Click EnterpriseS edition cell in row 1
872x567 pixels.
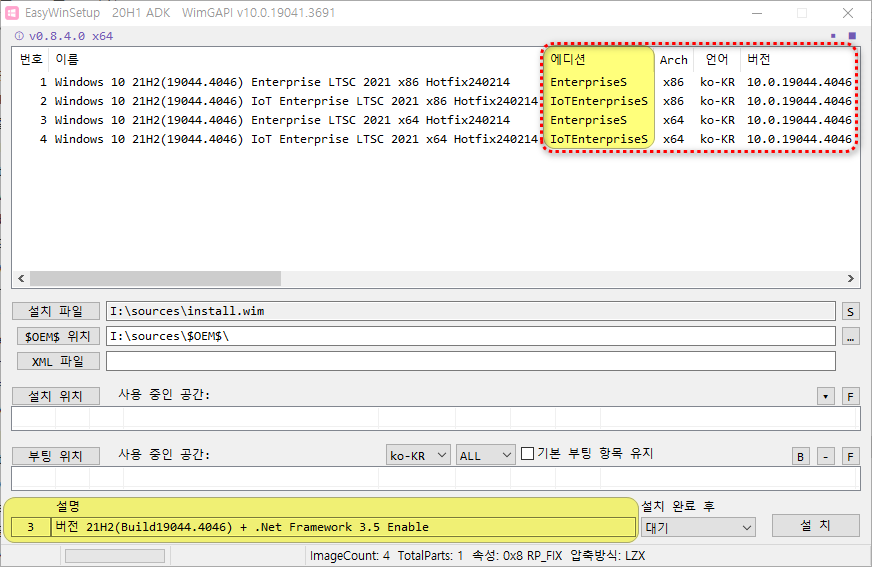click(x=588, y=82)
